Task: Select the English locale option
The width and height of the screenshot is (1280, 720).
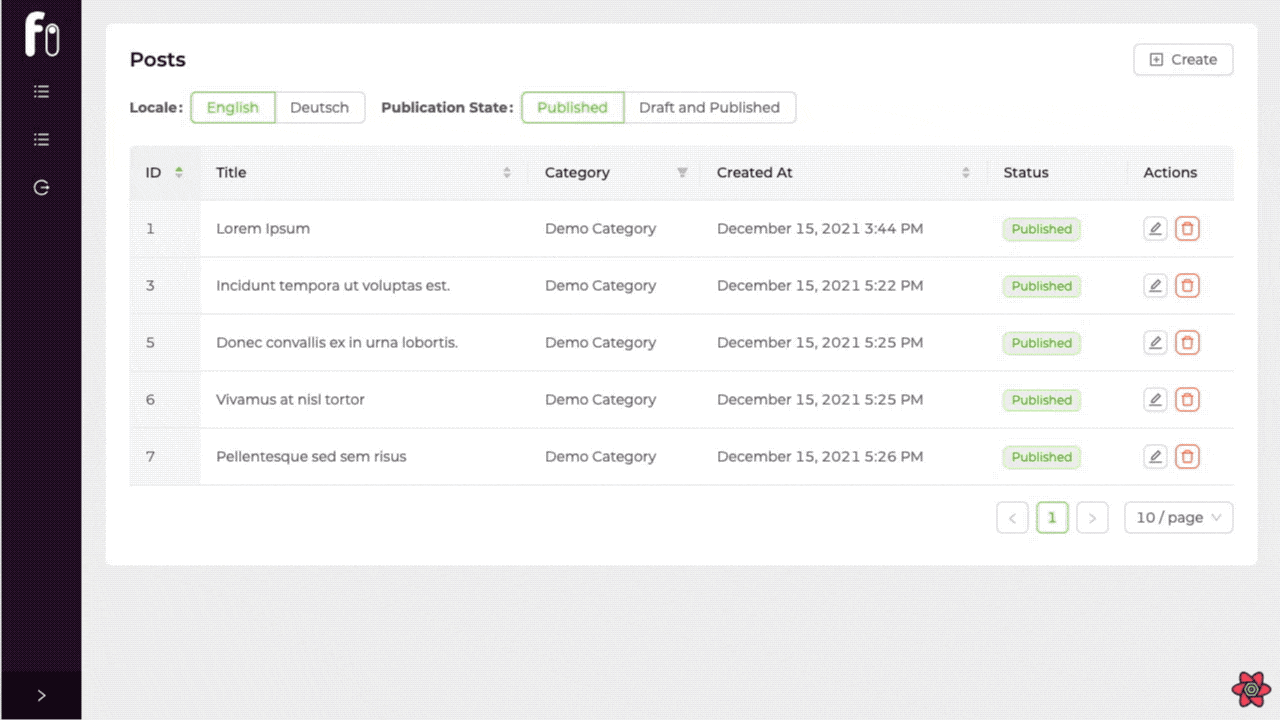Action: click(233, 108)
